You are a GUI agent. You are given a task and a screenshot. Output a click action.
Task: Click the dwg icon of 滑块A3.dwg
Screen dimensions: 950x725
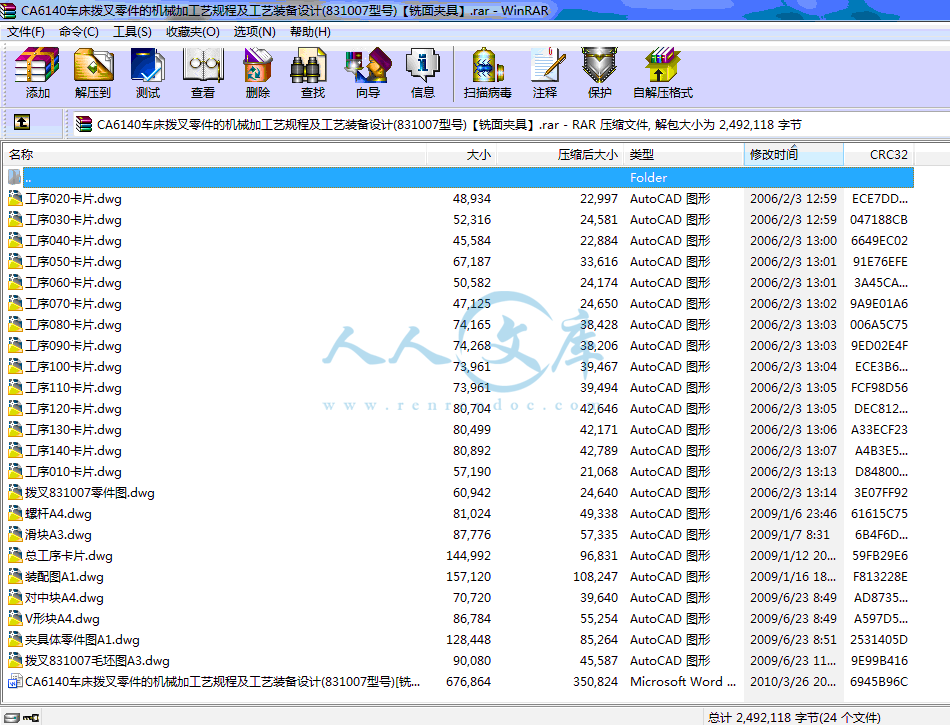(15, 534)
